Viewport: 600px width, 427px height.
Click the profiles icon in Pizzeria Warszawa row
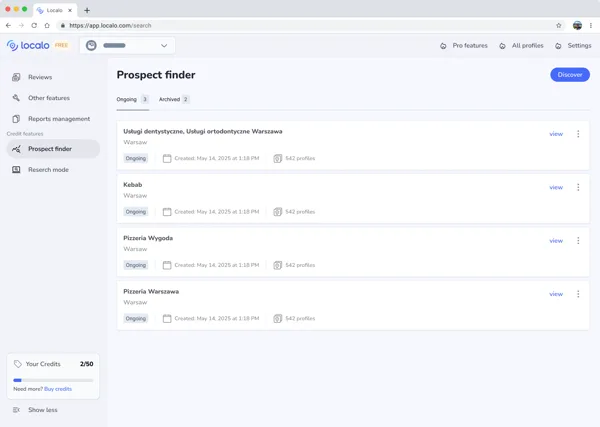278,318
